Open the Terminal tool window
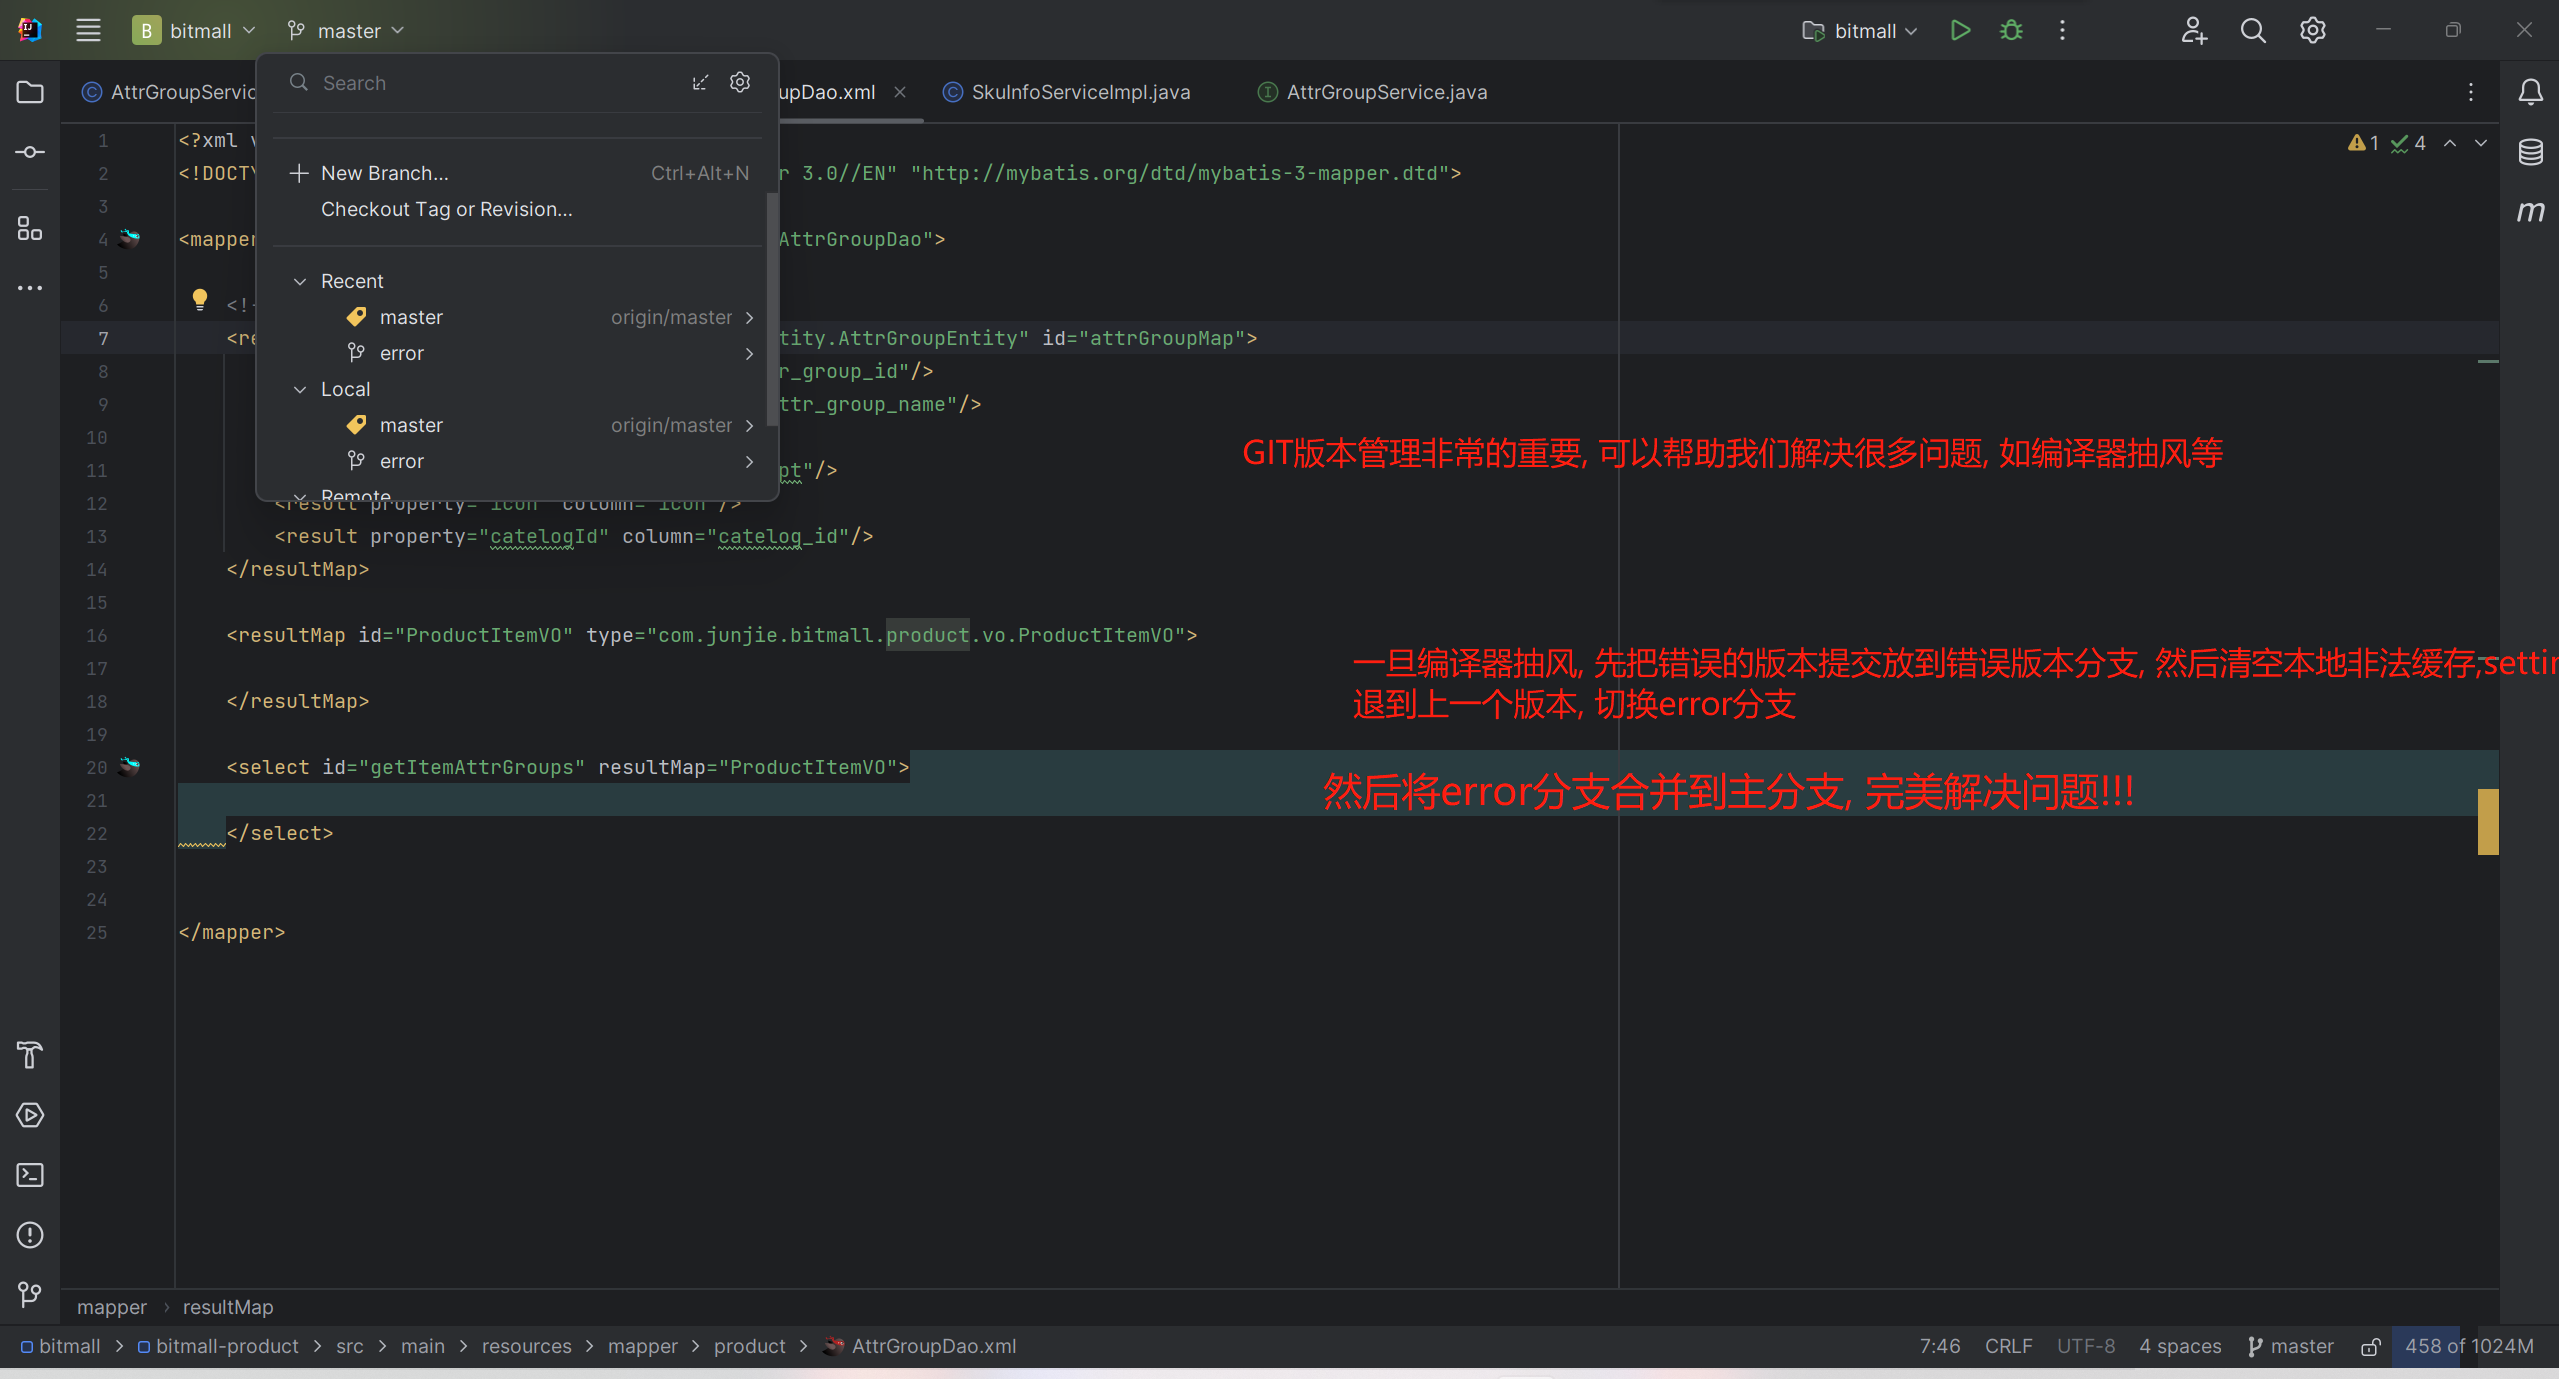 click(30, 1175)
